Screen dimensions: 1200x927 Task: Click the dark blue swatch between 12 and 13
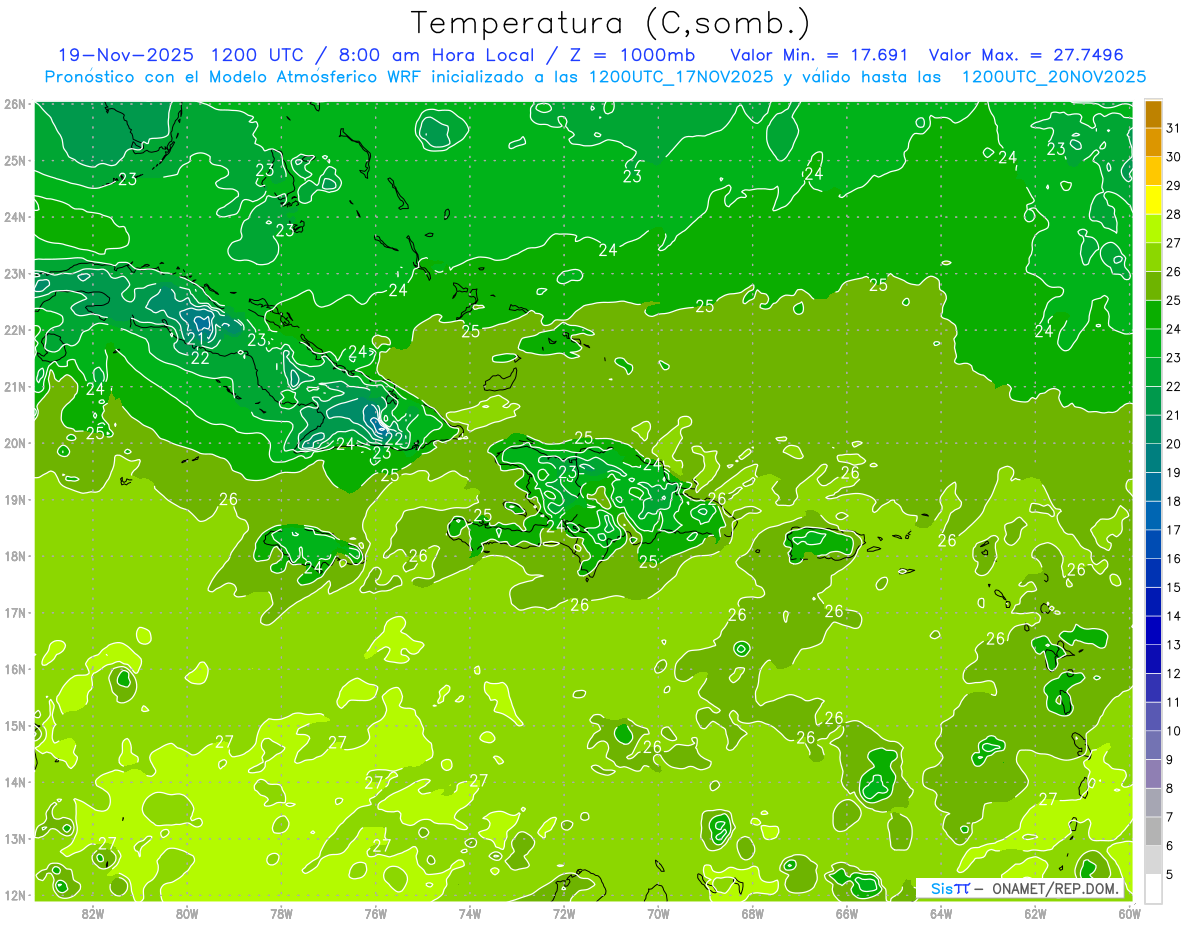click(1153, 659)
